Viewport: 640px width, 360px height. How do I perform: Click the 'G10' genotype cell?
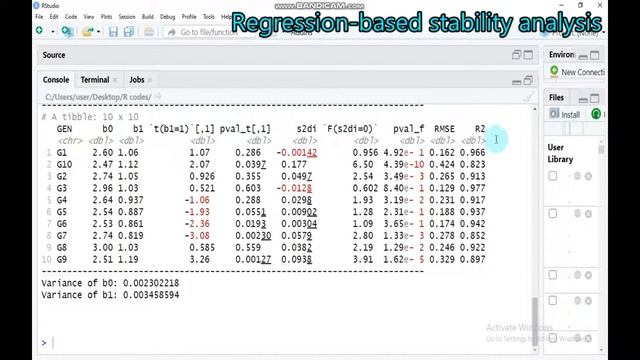click(64, 164)
